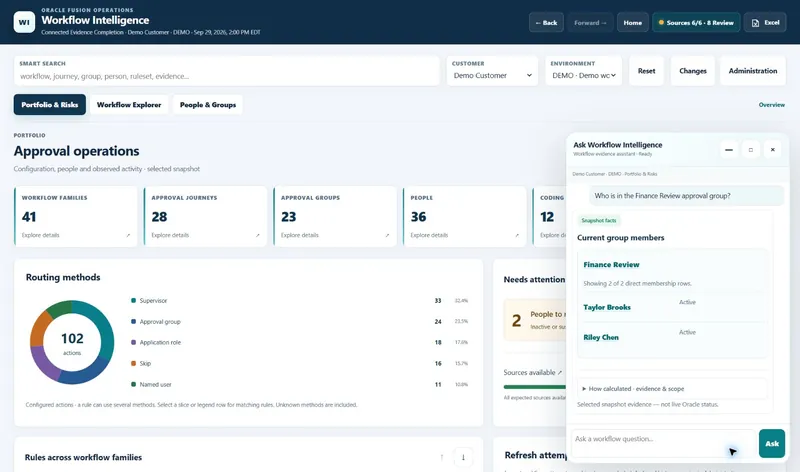Click the Approval group legend color dot
The image size is (800, 472).
pyautogui.click(x=133, y=321)
